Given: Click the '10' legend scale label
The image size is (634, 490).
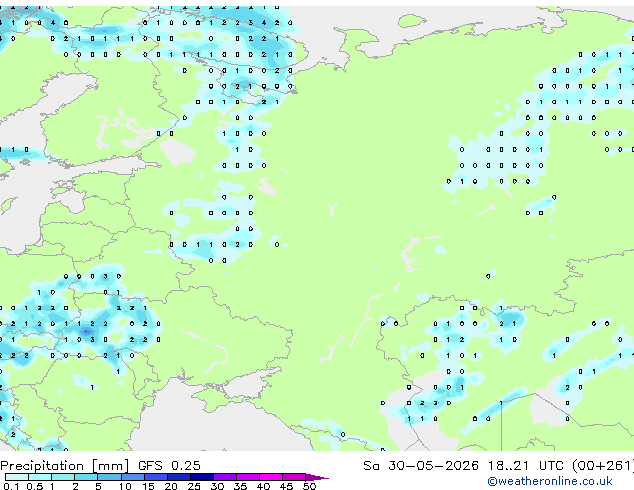Looking at the screenshot, I should click(125, 486).
